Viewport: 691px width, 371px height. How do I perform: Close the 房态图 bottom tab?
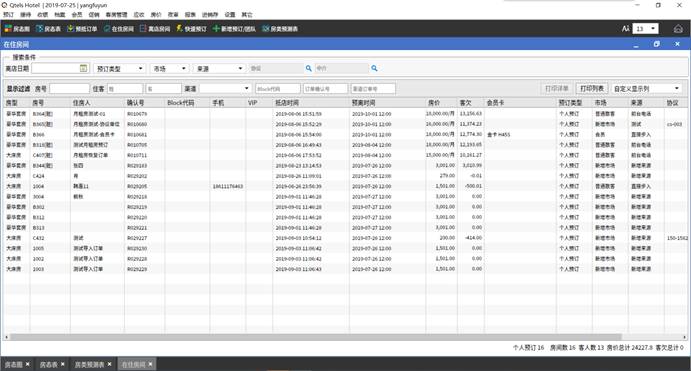pyautogui.click(x=27, y=364)
